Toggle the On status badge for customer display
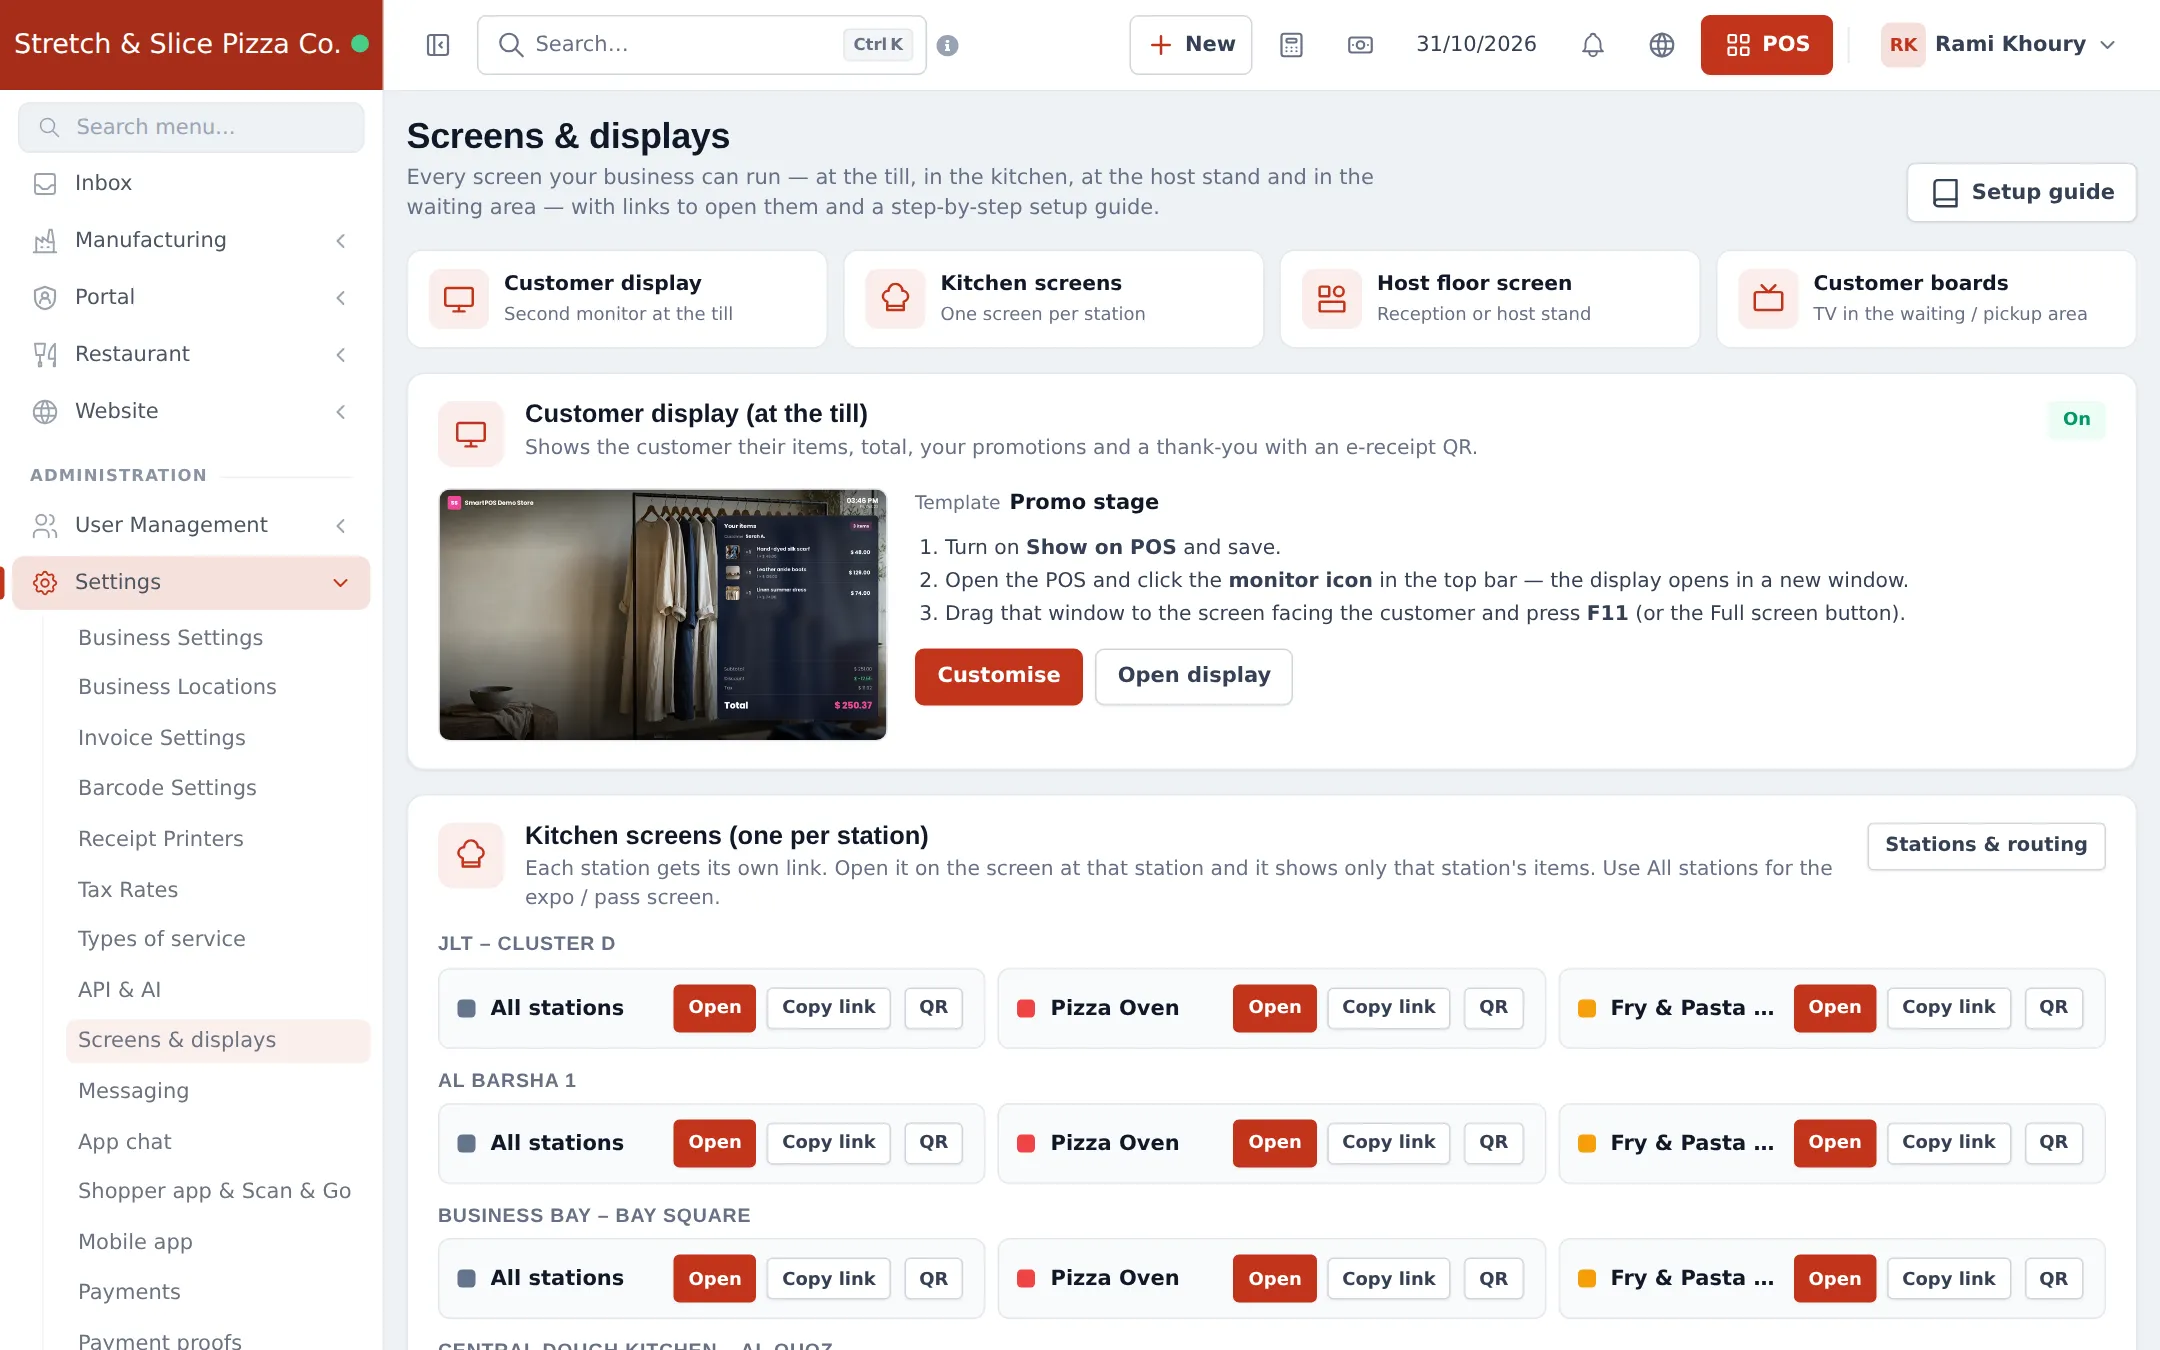Viewport: 2160px width, 1350px height. 2076,419
